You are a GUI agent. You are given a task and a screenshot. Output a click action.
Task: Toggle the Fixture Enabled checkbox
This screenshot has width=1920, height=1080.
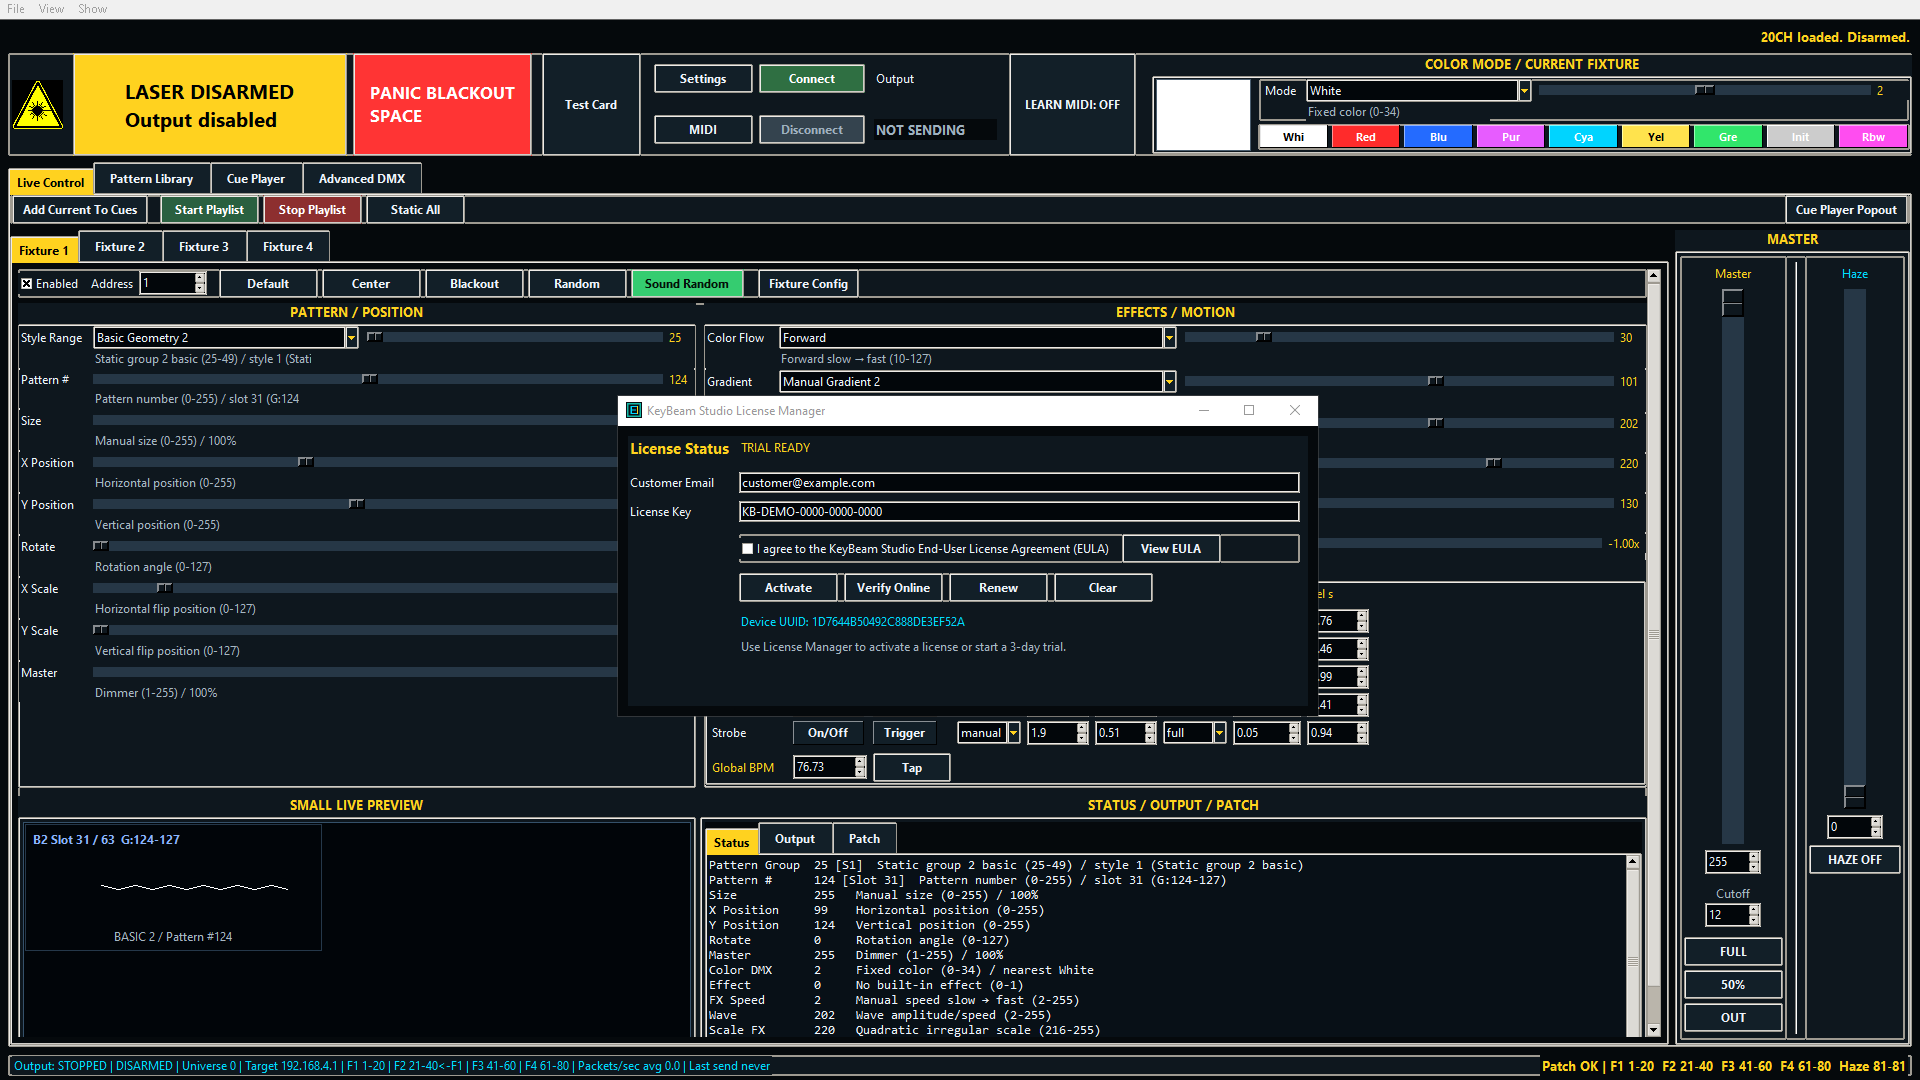[27, 284]
